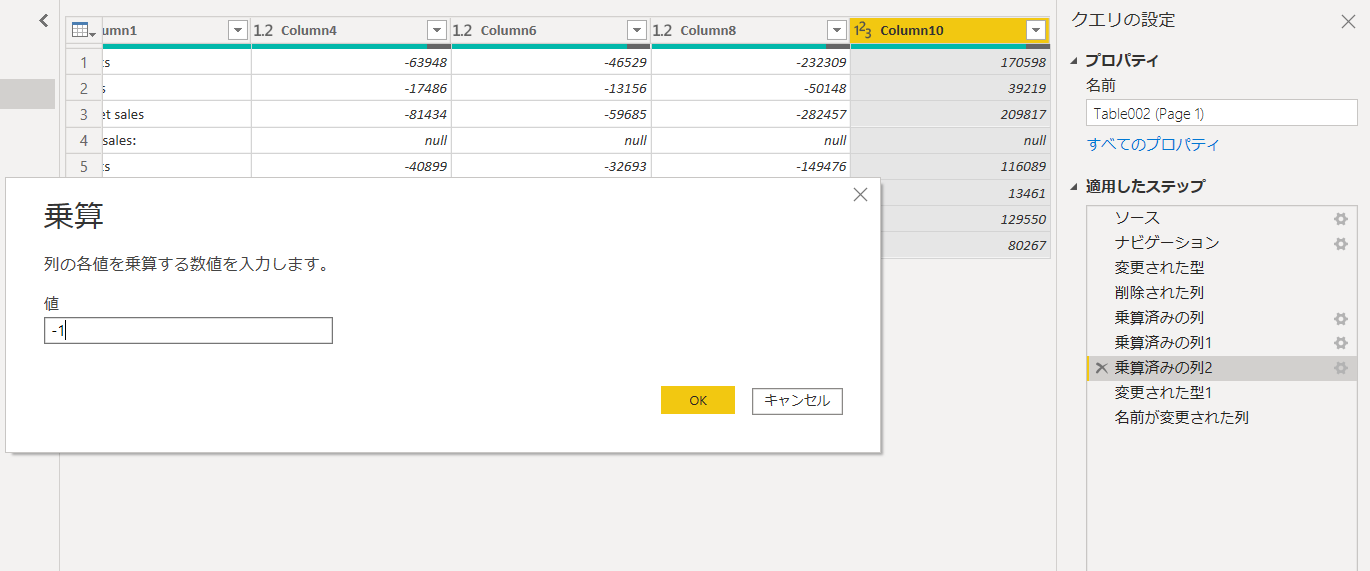Open Column1 filter dropdown
Viewport: 1370px width, 571px height.
pos(237,31)
